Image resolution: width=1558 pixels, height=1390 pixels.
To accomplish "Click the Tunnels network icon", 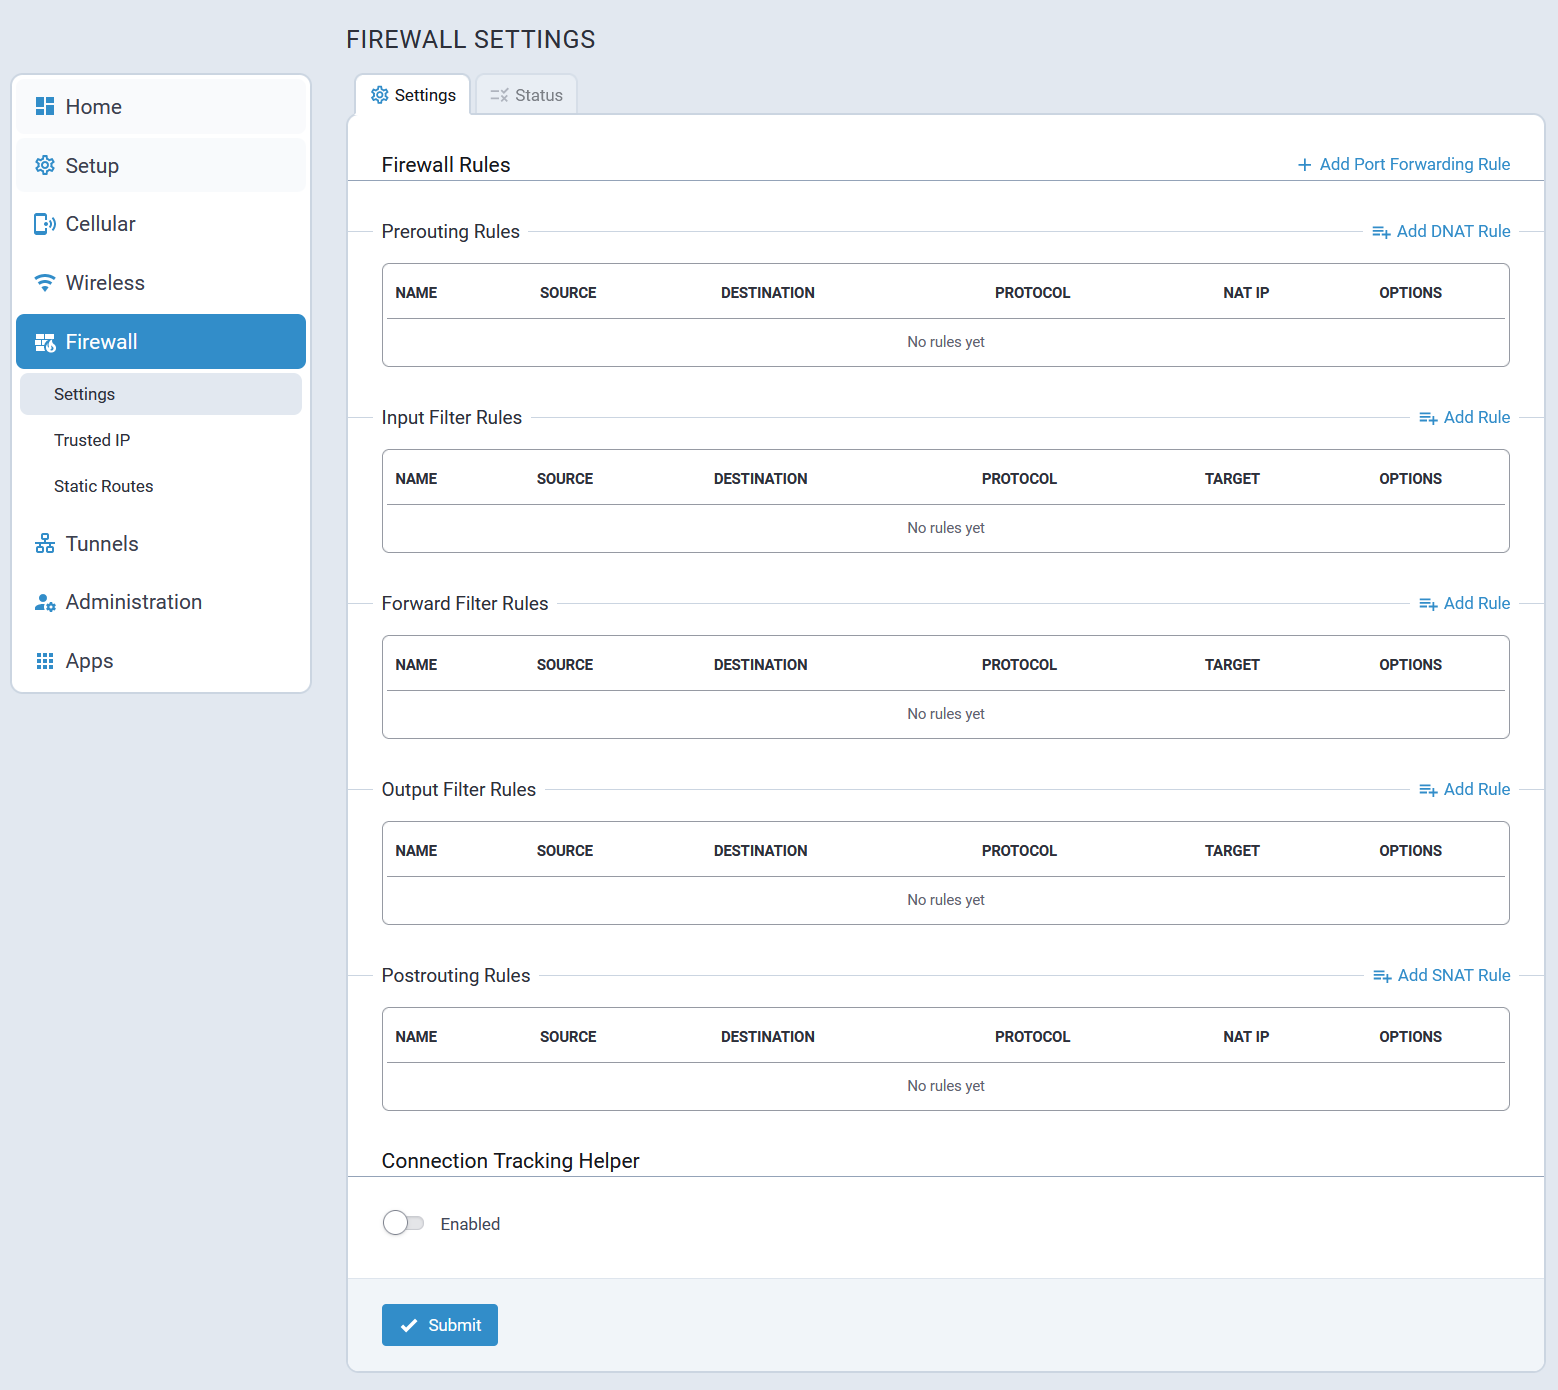I will pos(45,544).
